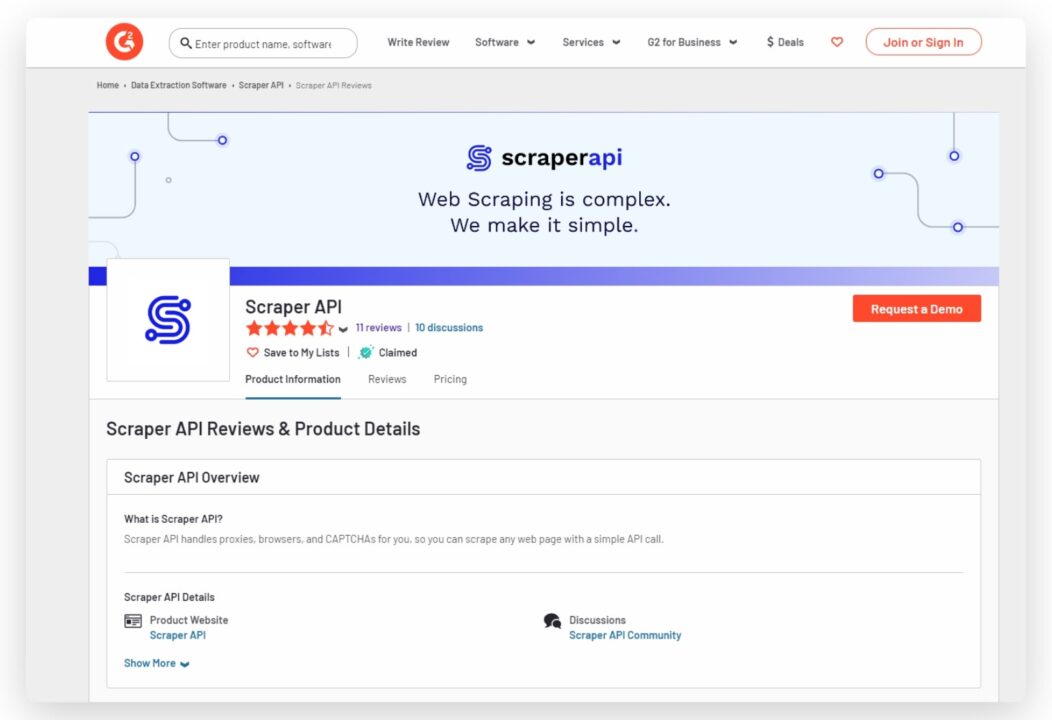Click the Scraper API Overview heading
Screen dimensions: 1052x720
tap(191, 477)
